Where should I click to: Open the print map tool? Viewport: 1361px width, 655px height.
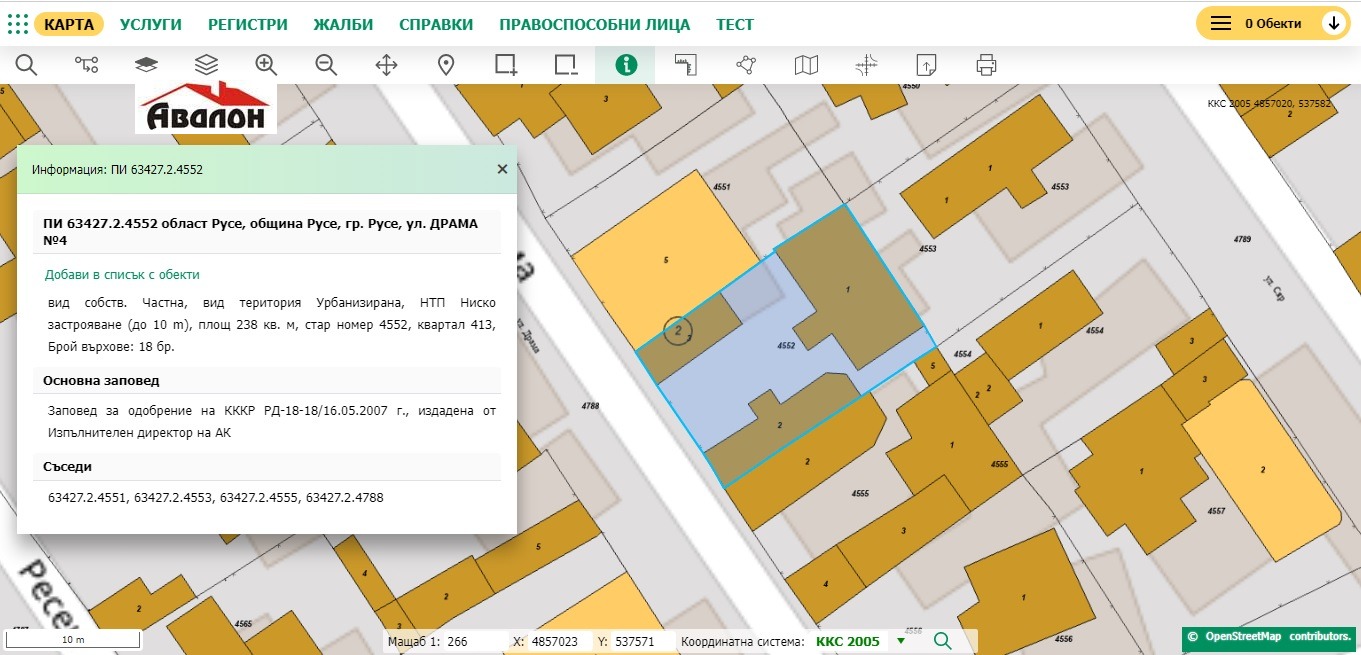pos(986,65)
